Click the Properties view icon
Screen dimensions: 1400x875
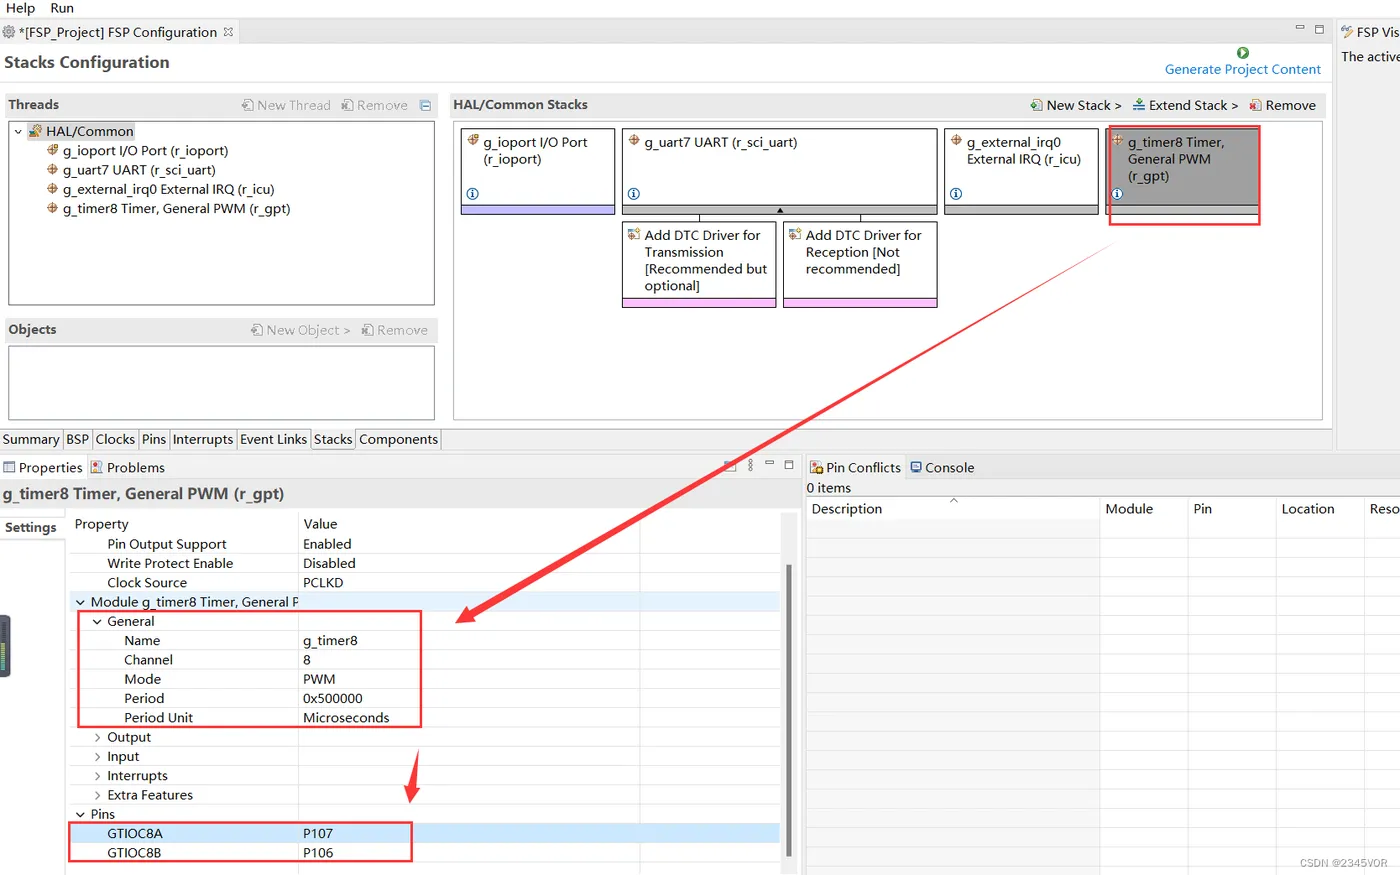tap(9, 467)
